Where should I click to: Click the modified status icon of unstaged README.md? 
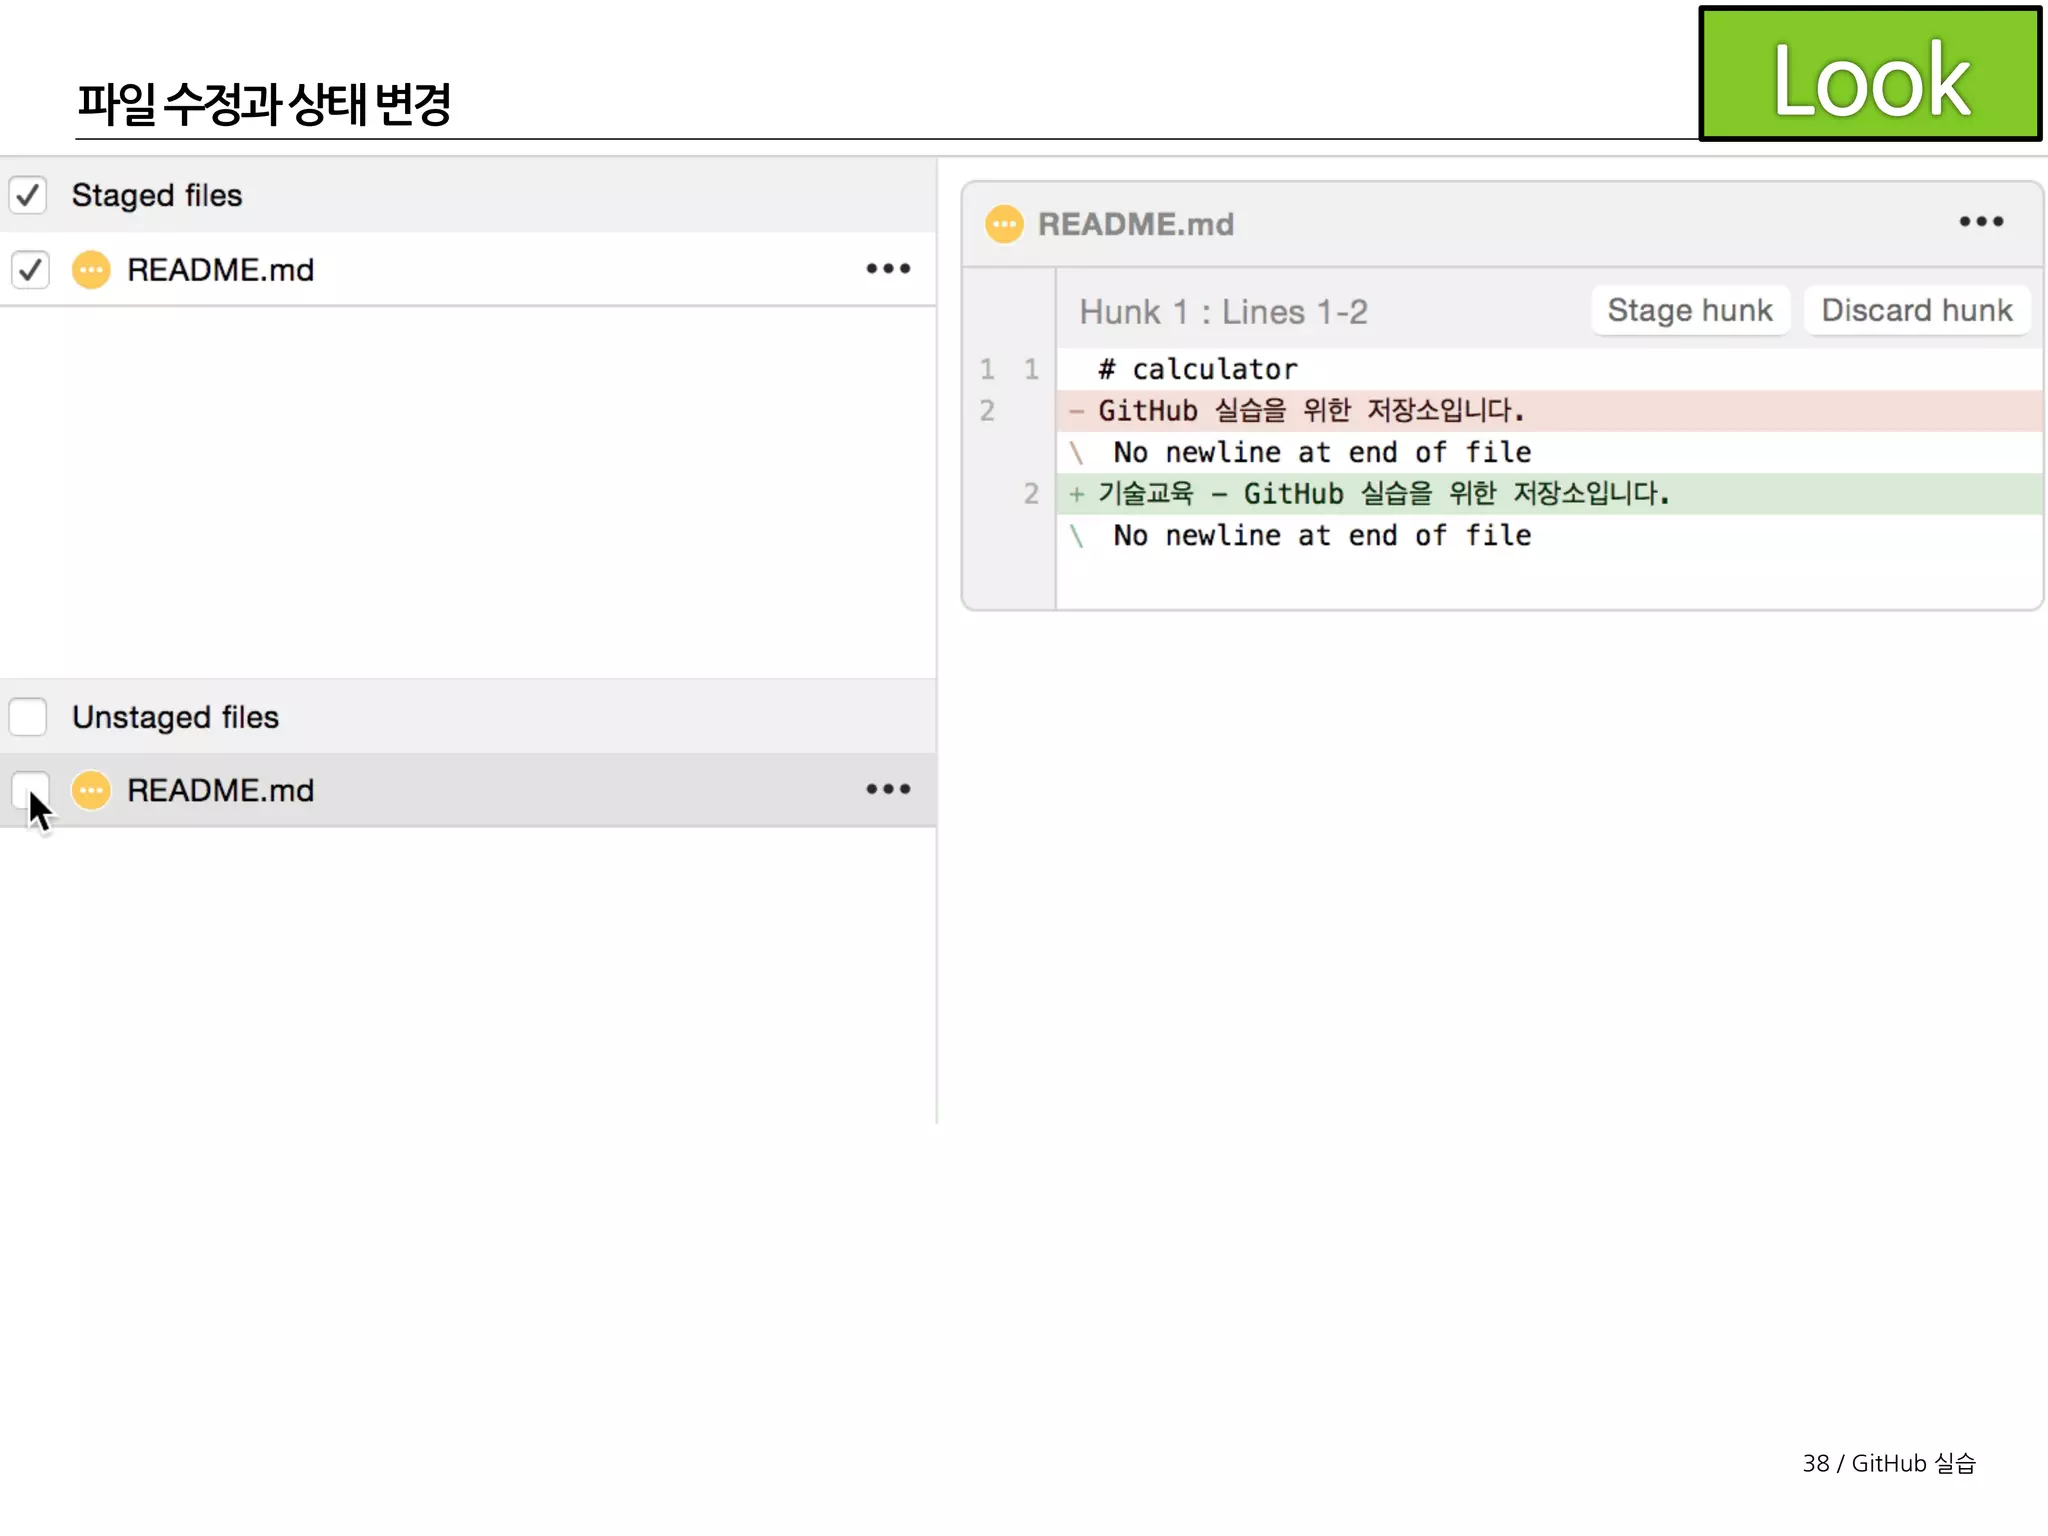tap(91, 790)
